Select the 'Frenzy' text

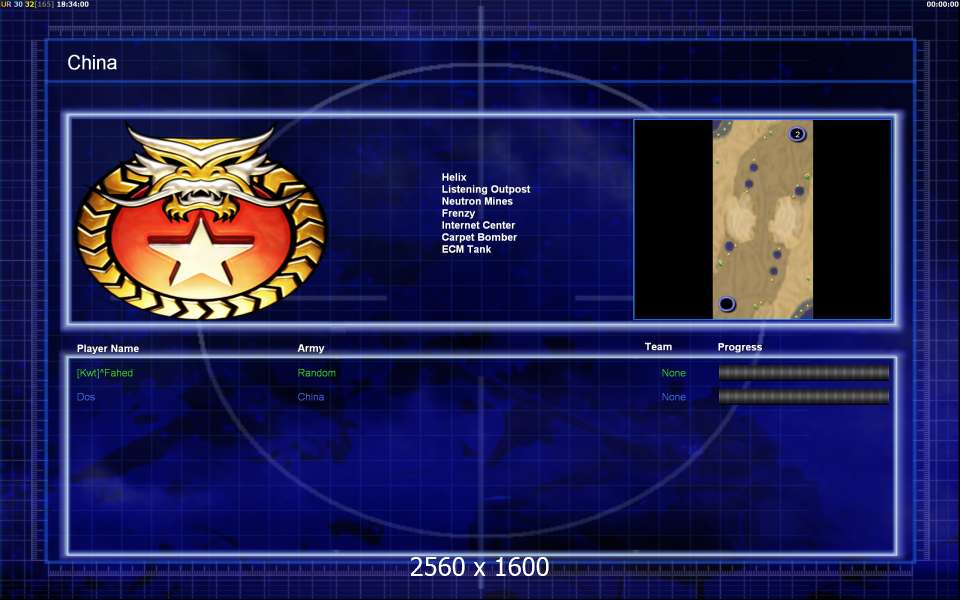(x=458, y=213)
